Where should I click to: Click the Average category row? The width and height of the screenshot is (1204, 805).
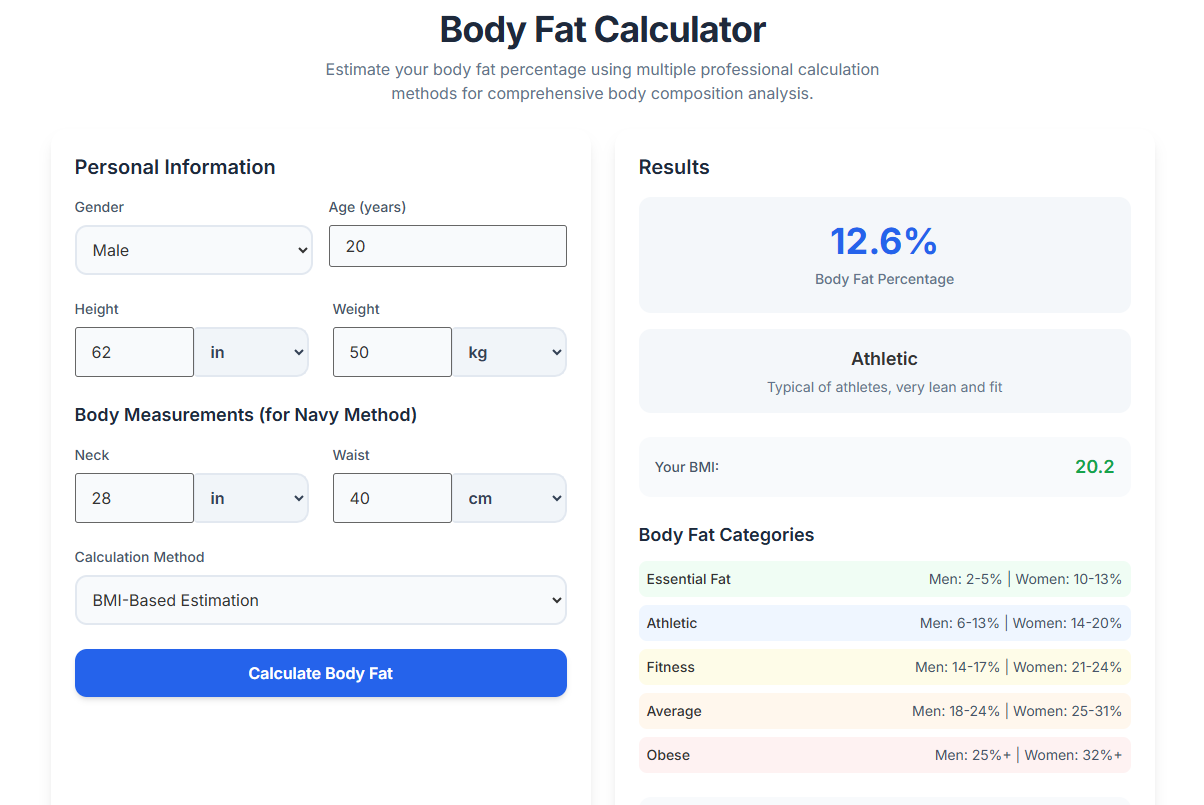click(x=884, y=710)
